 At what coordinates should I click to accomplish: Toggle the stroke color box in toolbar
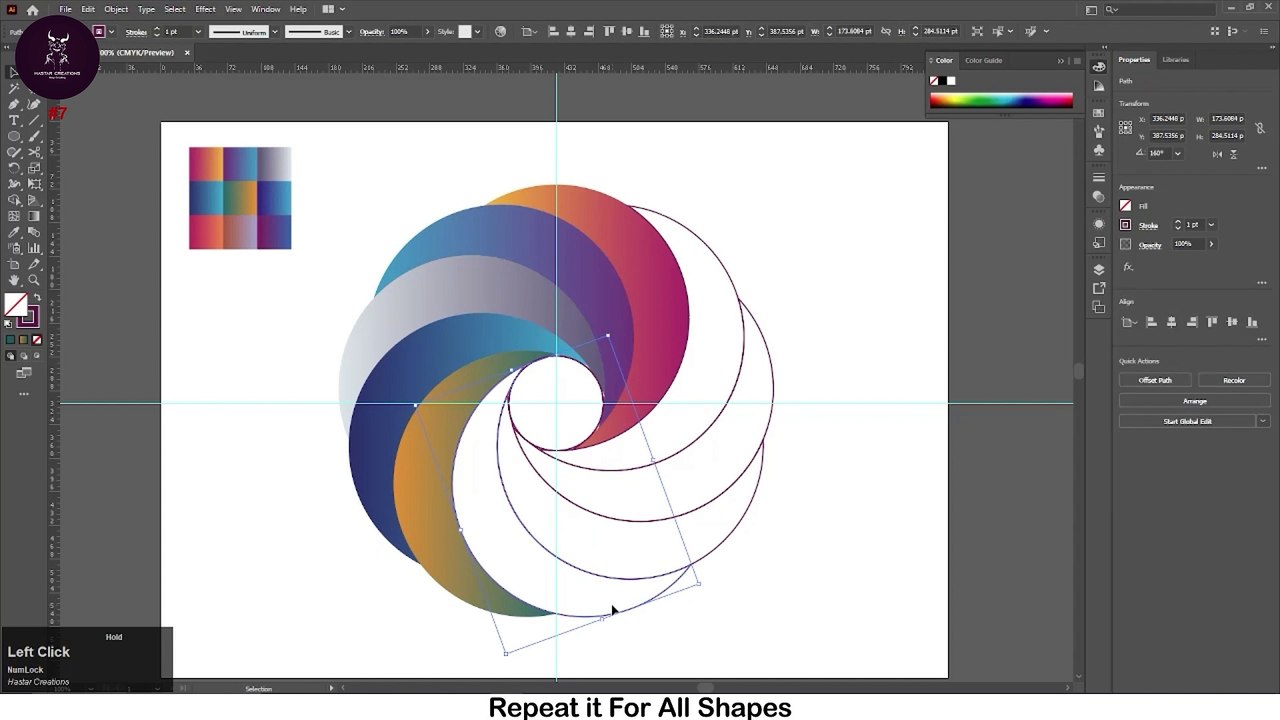point(27,317)
